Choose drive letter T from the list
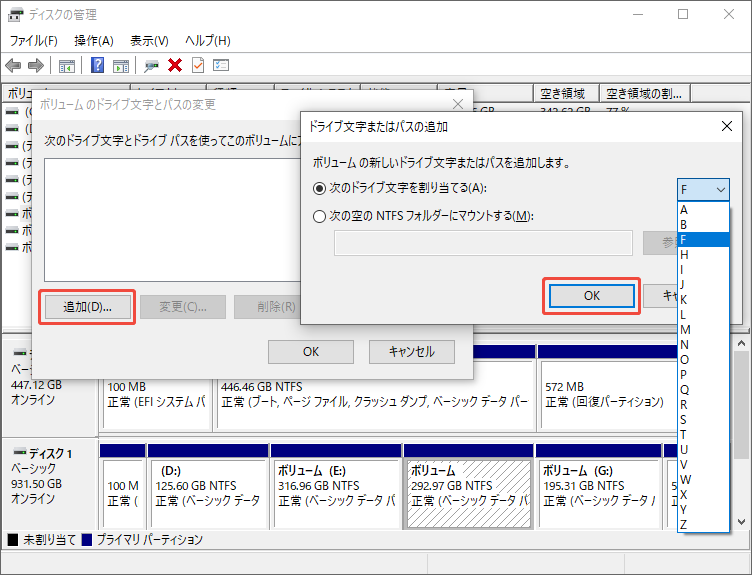 tap(704, 435)
